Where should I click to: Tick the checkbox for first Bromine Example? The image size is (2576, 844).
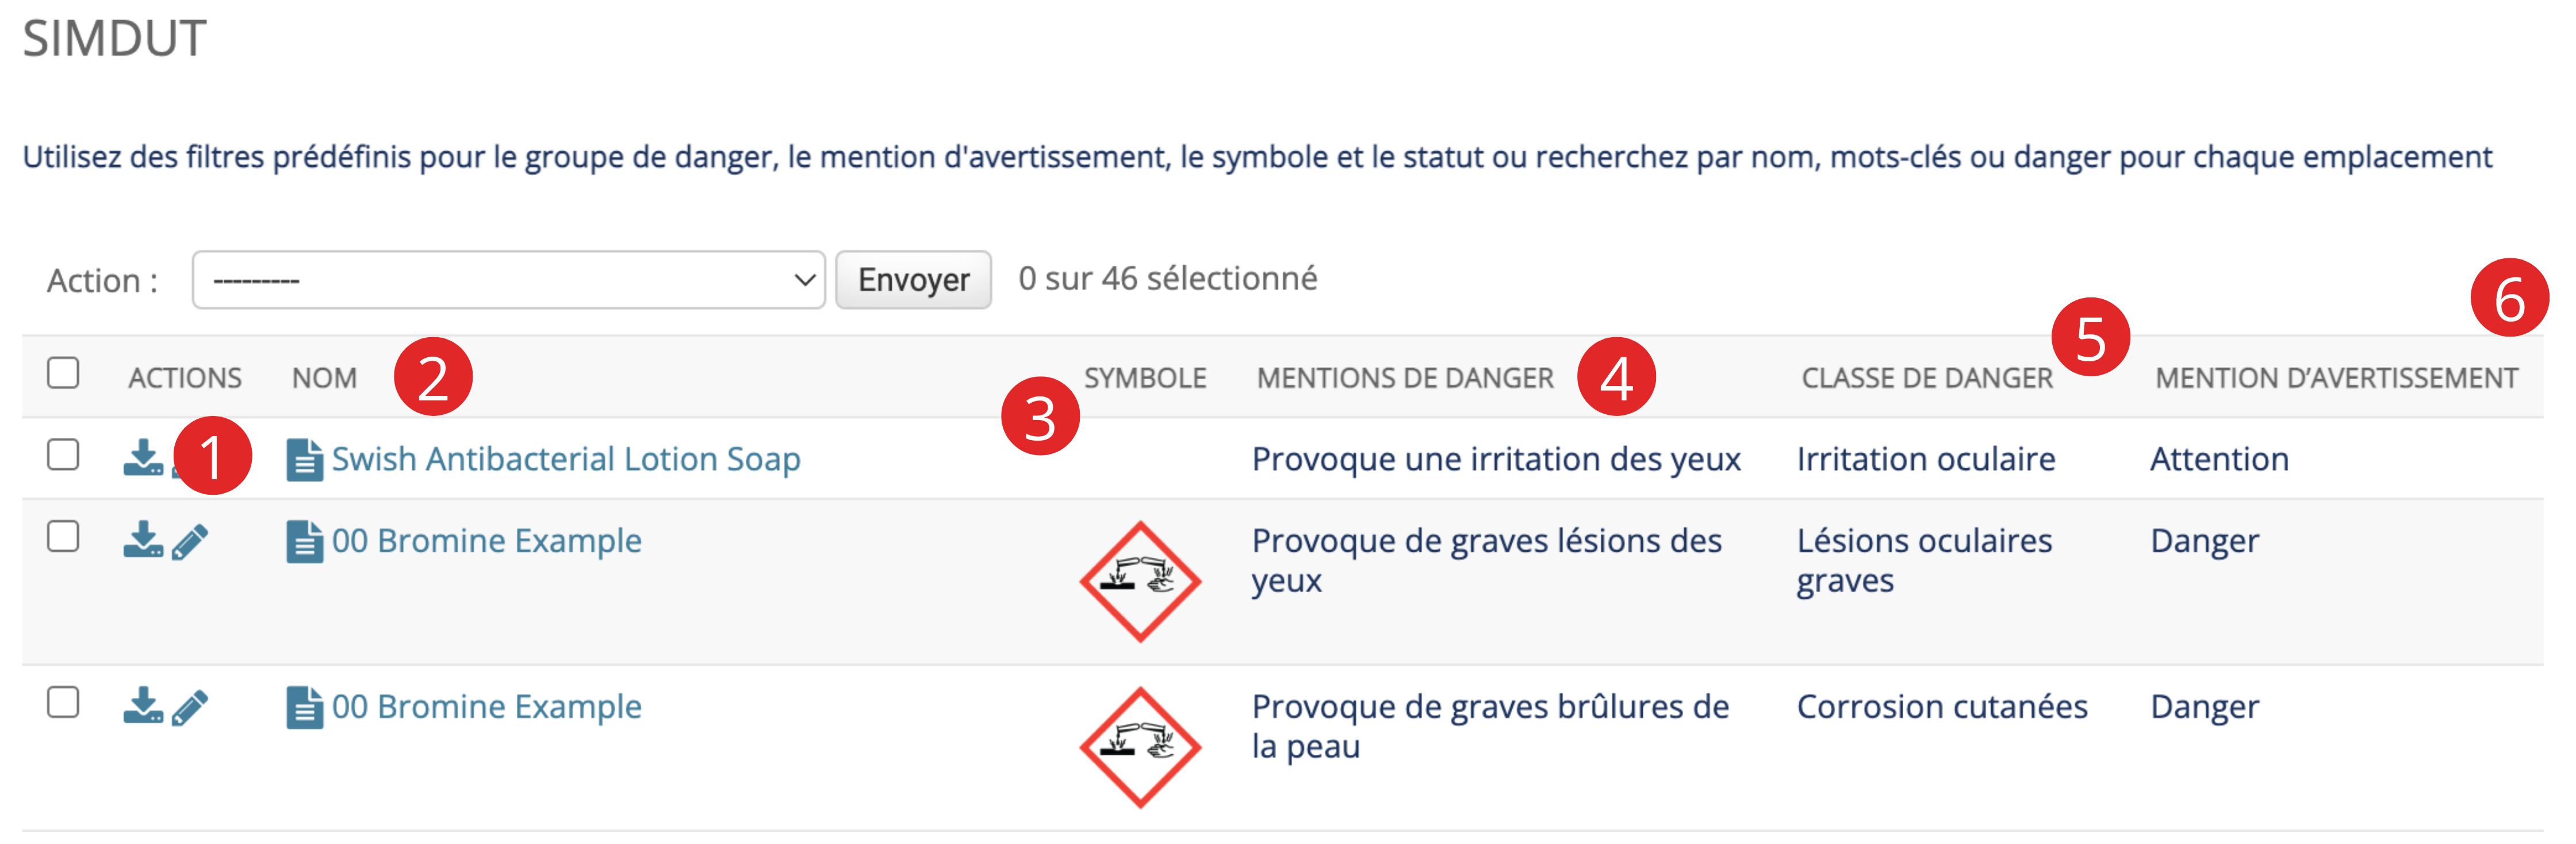click(63, 537)
